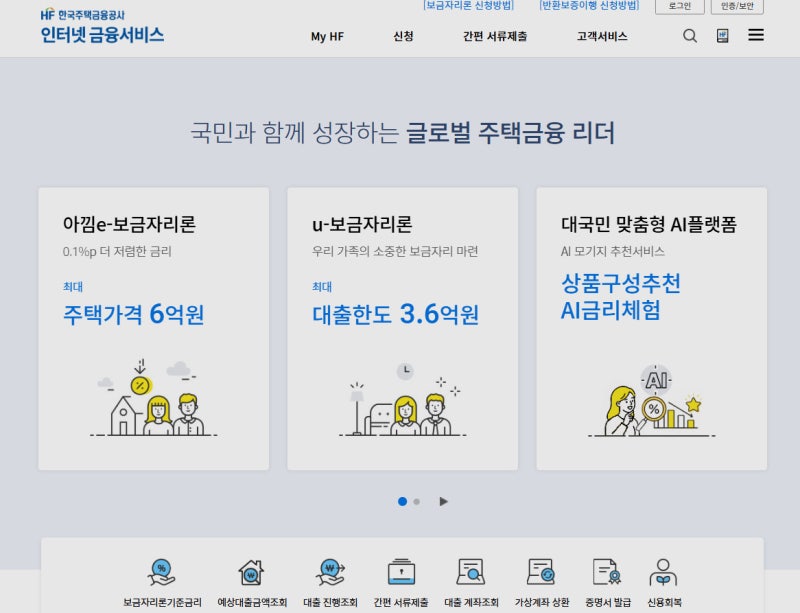This screenshot has width=800, height=613.
Task: Click the HF certificate document icon in header
Action: click(x=722, y=36)
